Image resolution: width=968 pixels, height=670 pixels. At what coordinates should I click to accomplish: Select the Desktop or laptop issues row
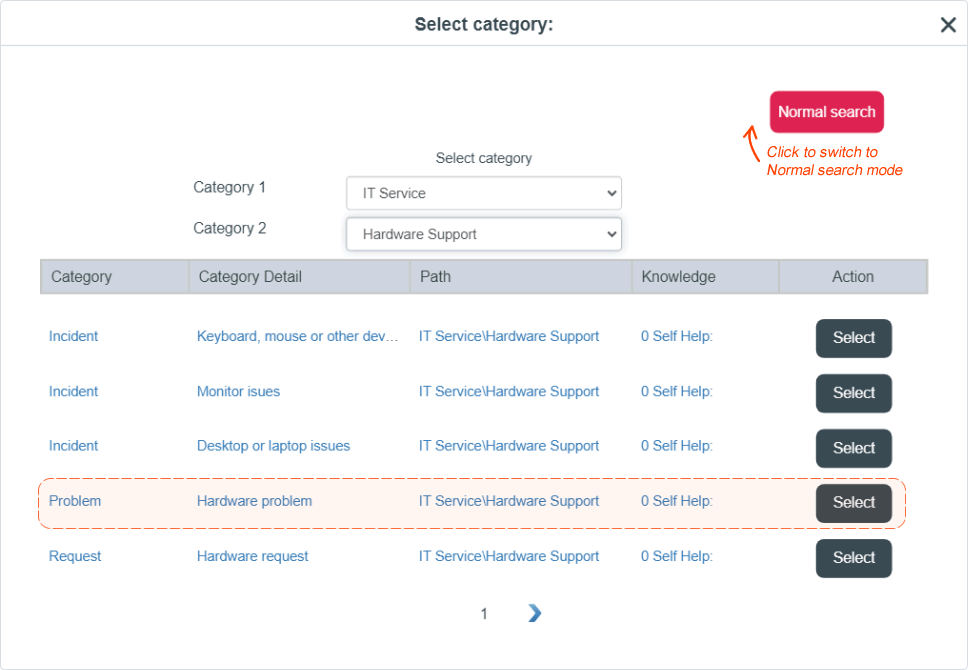(x=854, y=448)
